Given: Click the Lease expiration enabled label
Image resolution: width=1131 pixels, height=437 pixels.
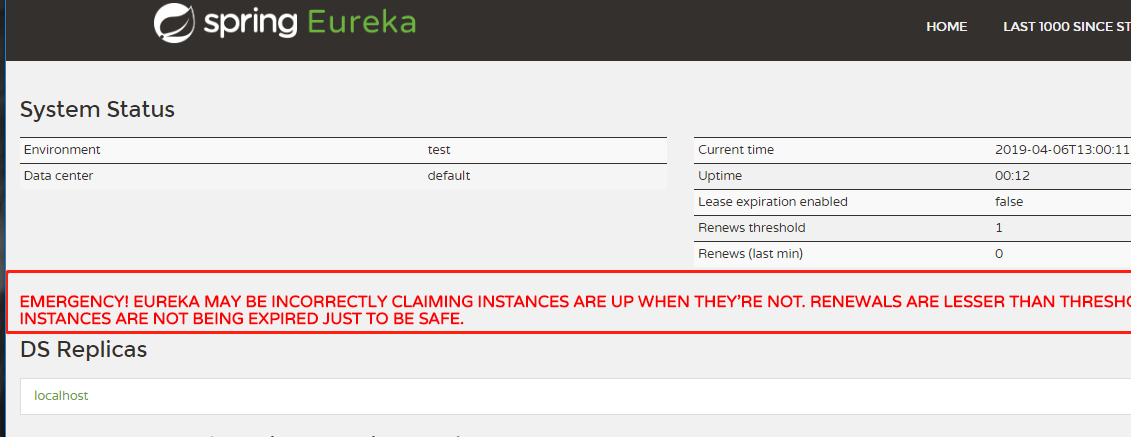Looking at the screenshot, I should [772, 202].
